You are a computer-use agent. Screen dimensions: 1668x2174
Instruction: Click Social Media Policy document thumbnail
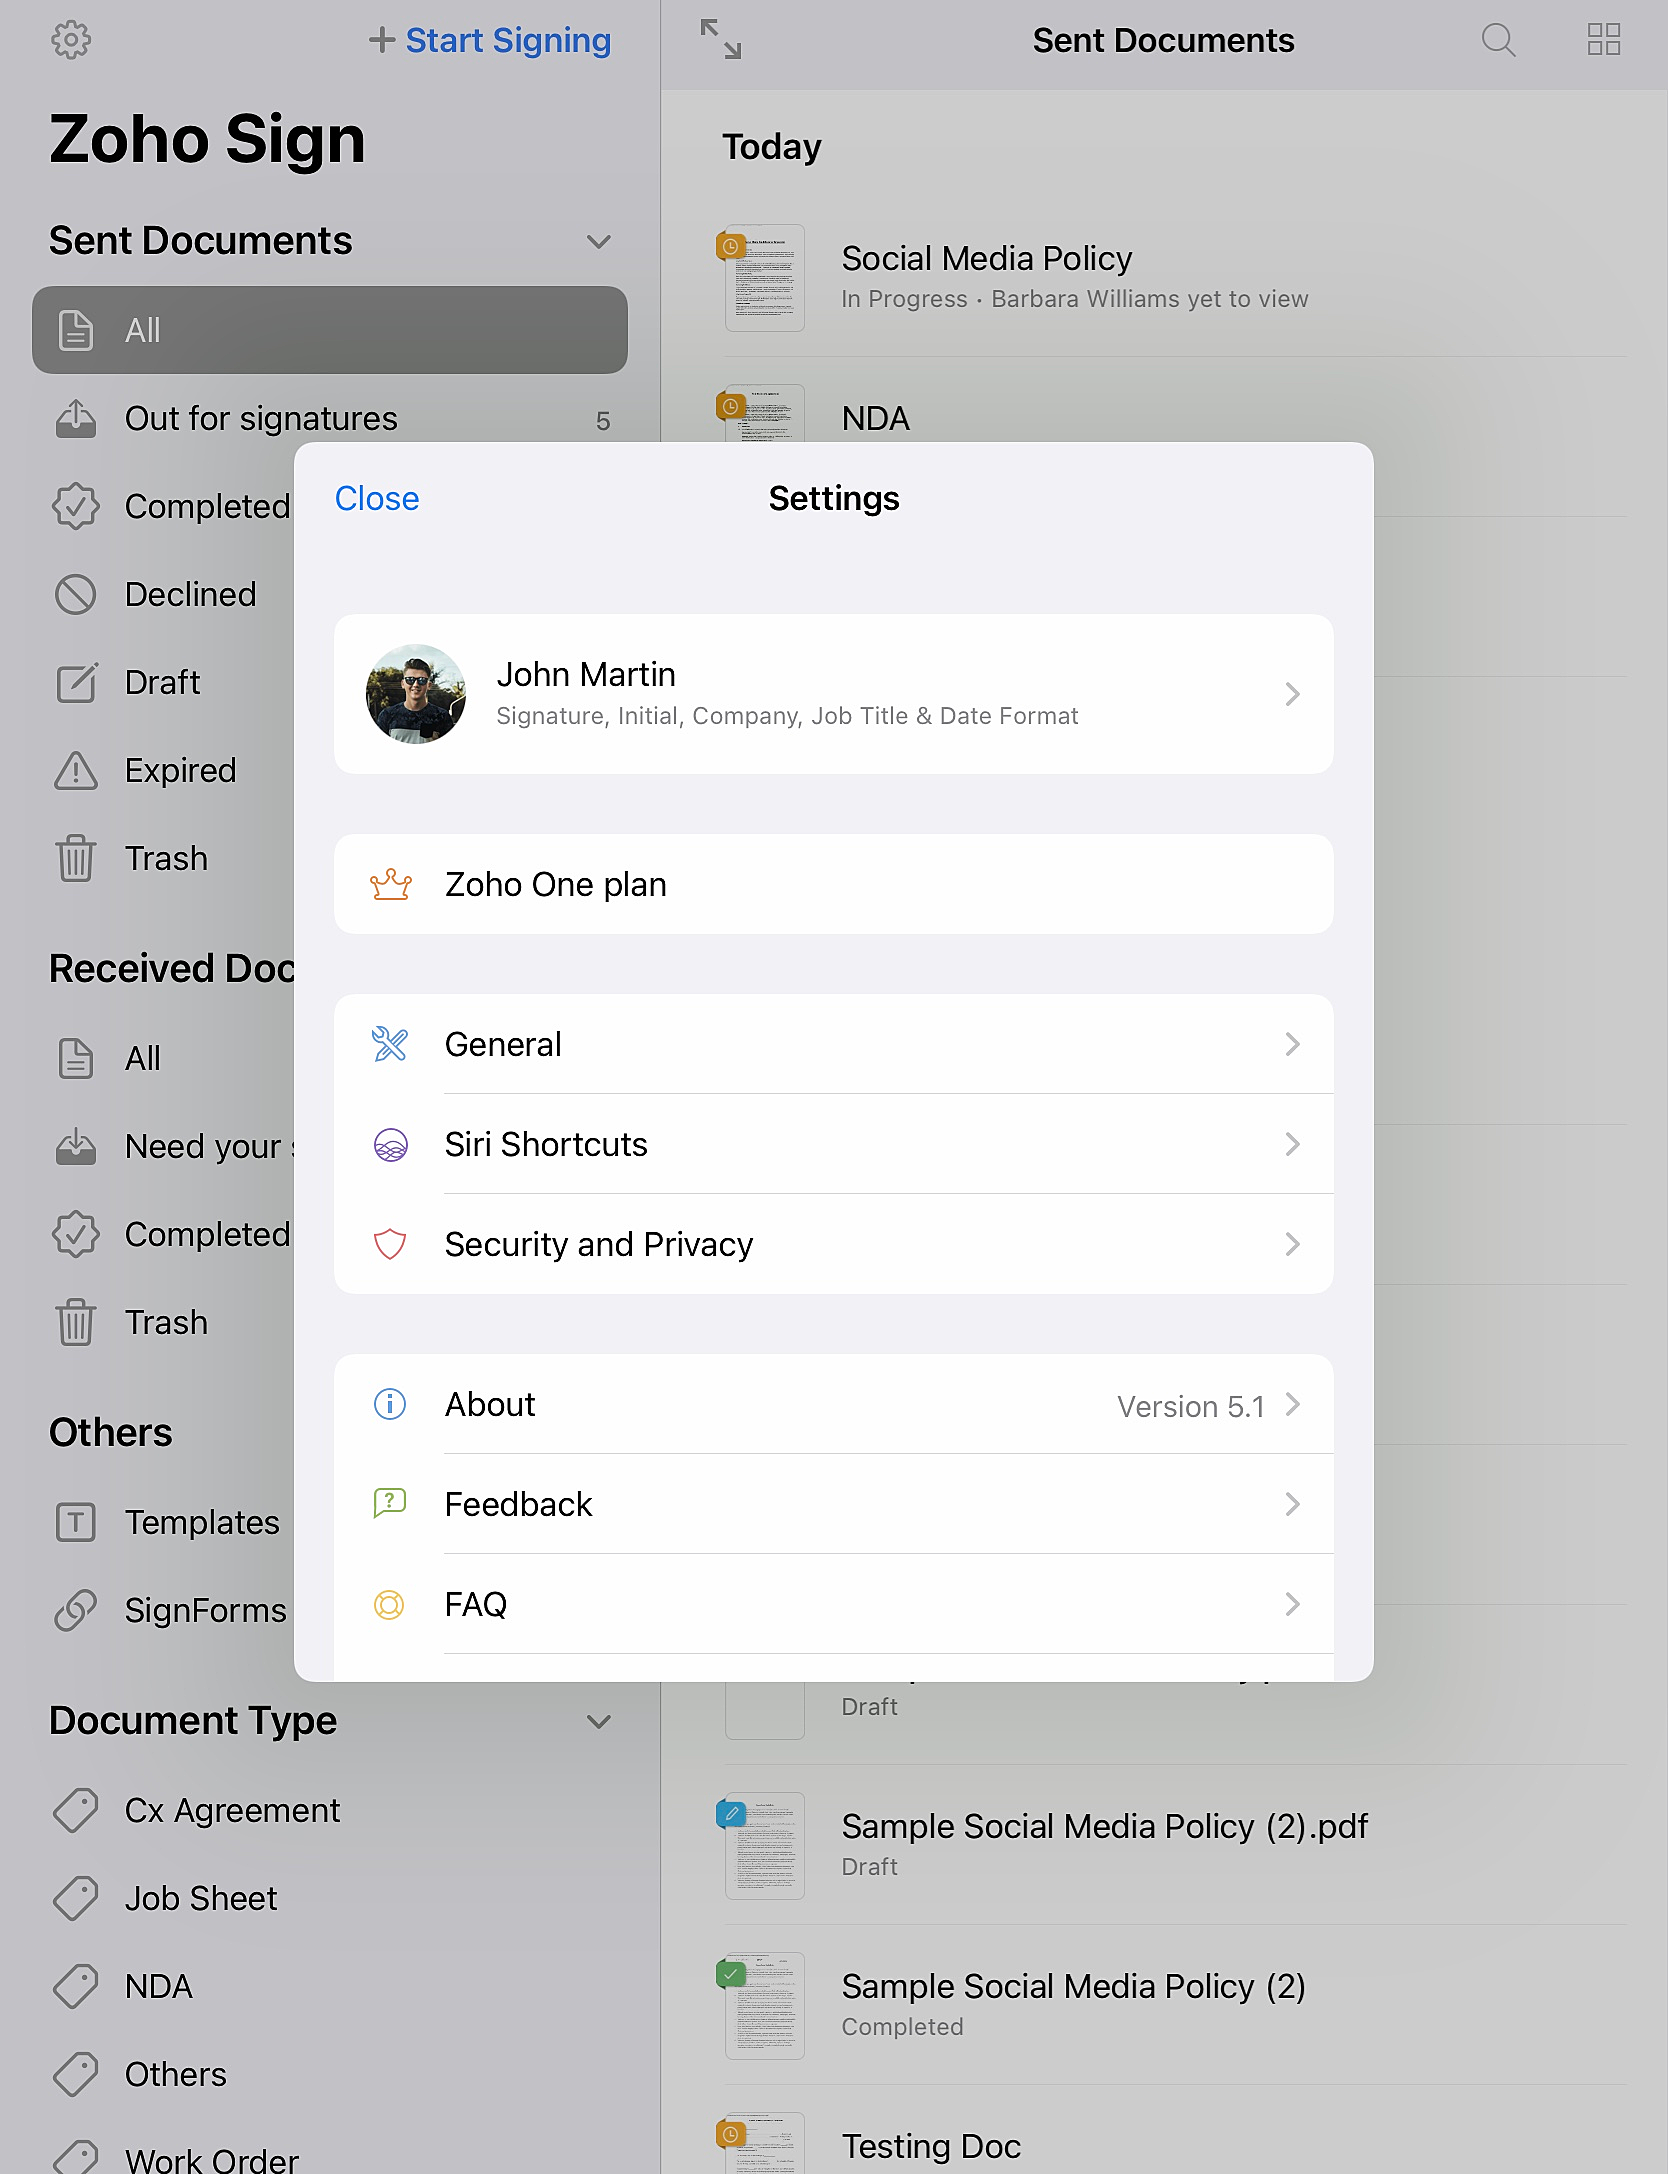(764, 278)
